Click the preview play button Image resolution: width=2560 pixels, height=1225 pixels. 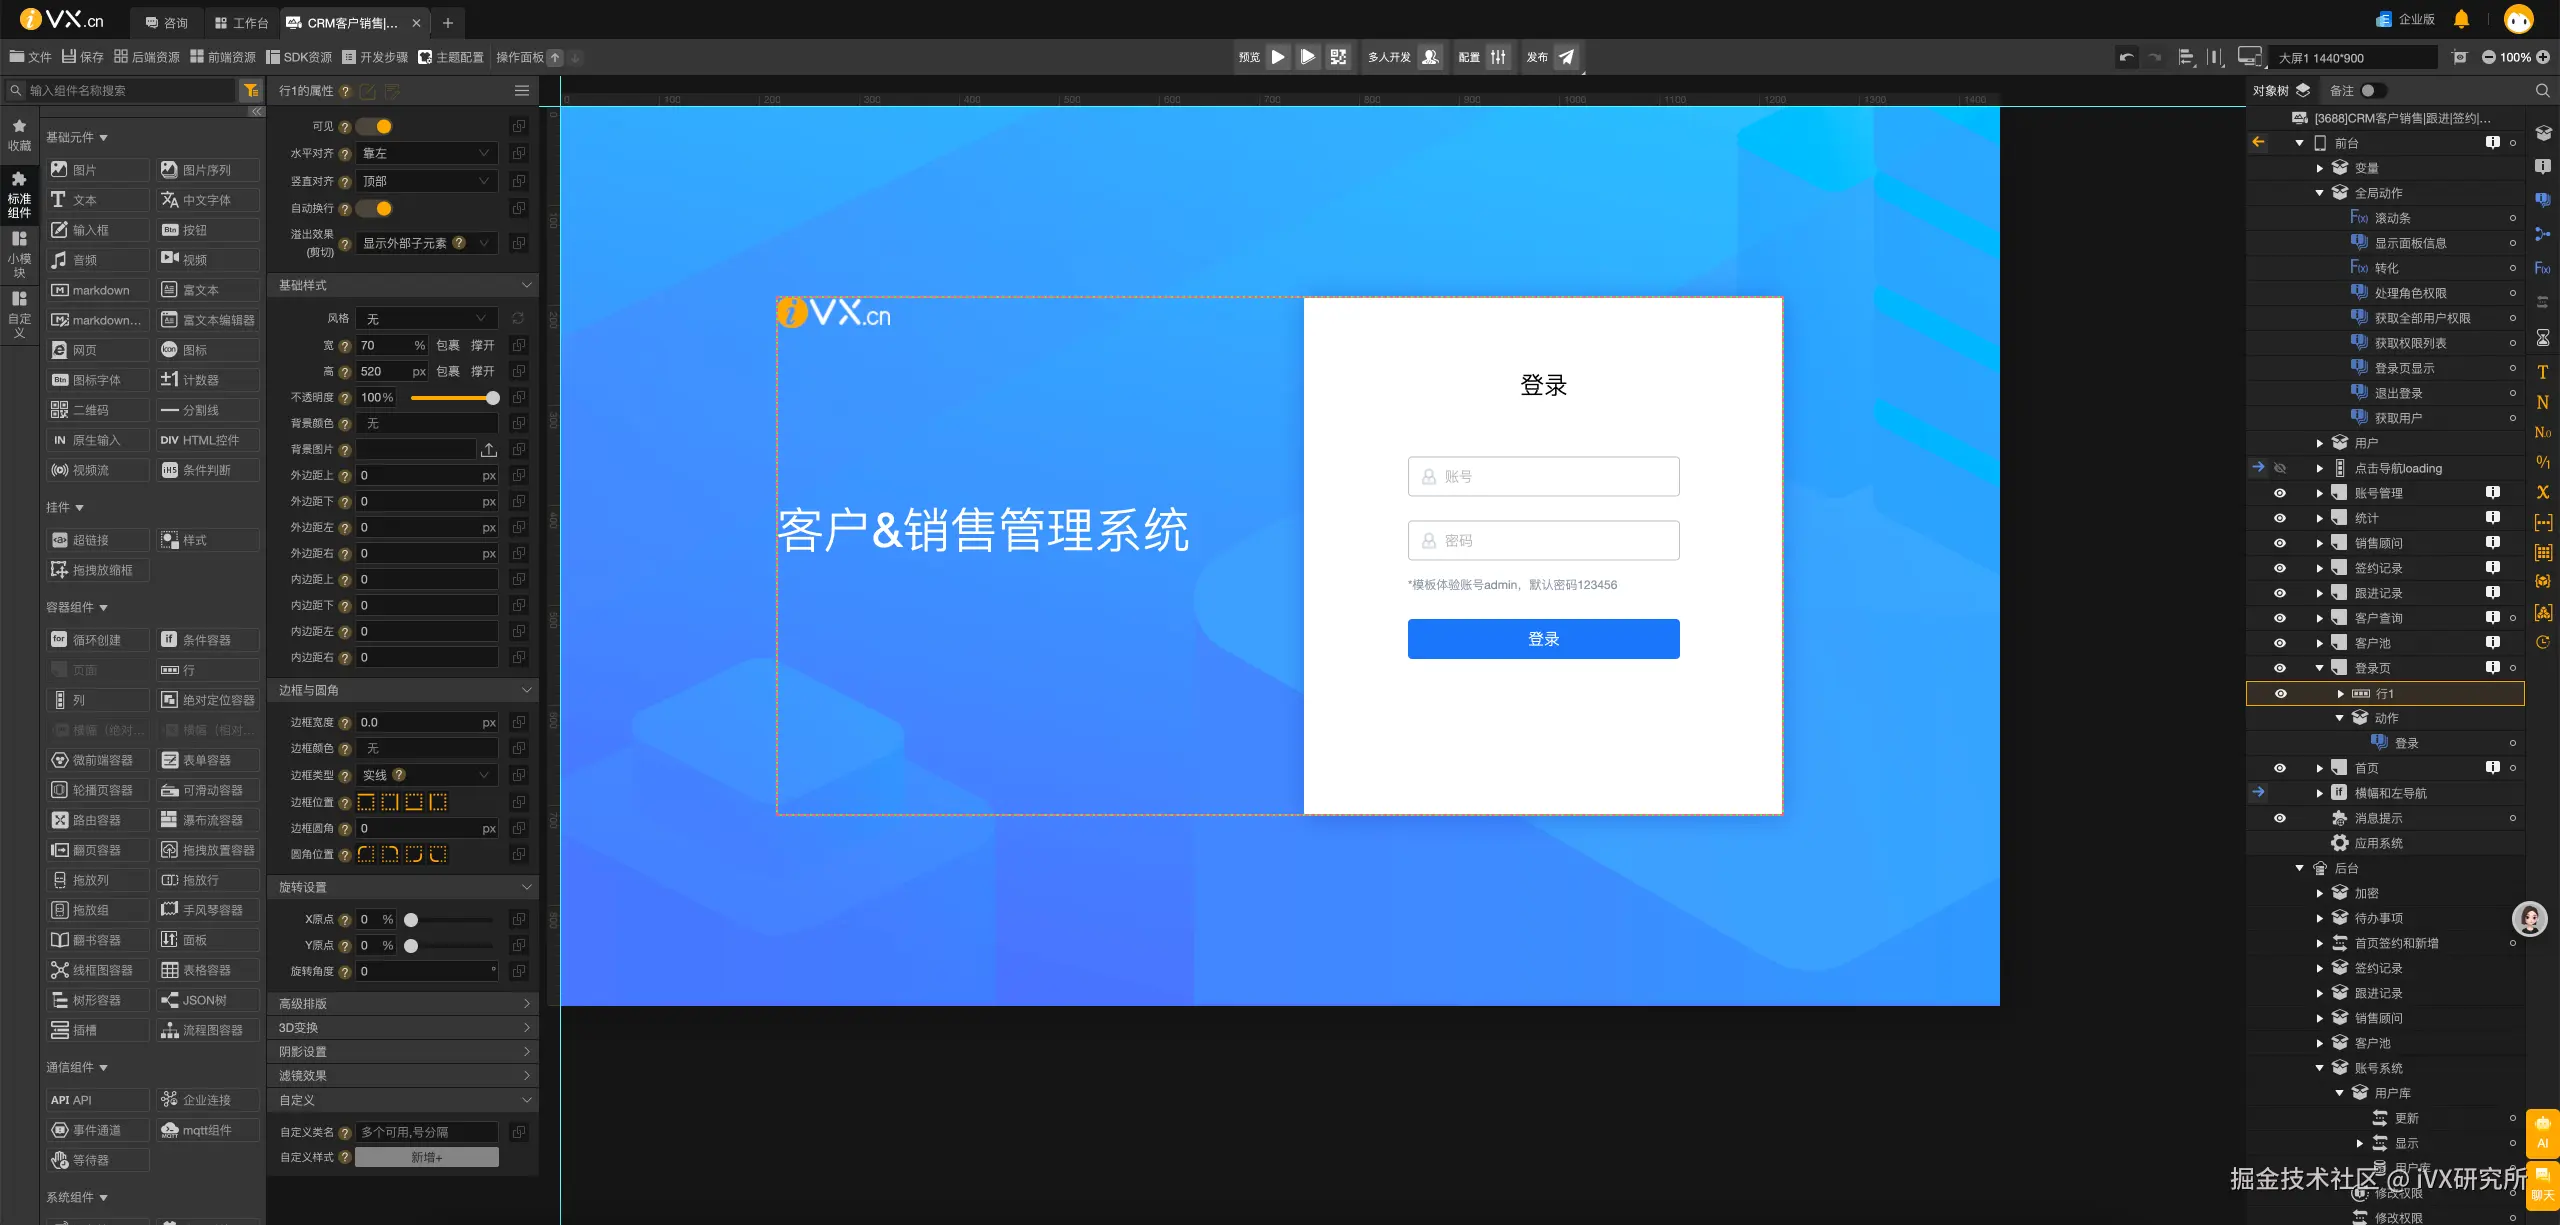1278,57
